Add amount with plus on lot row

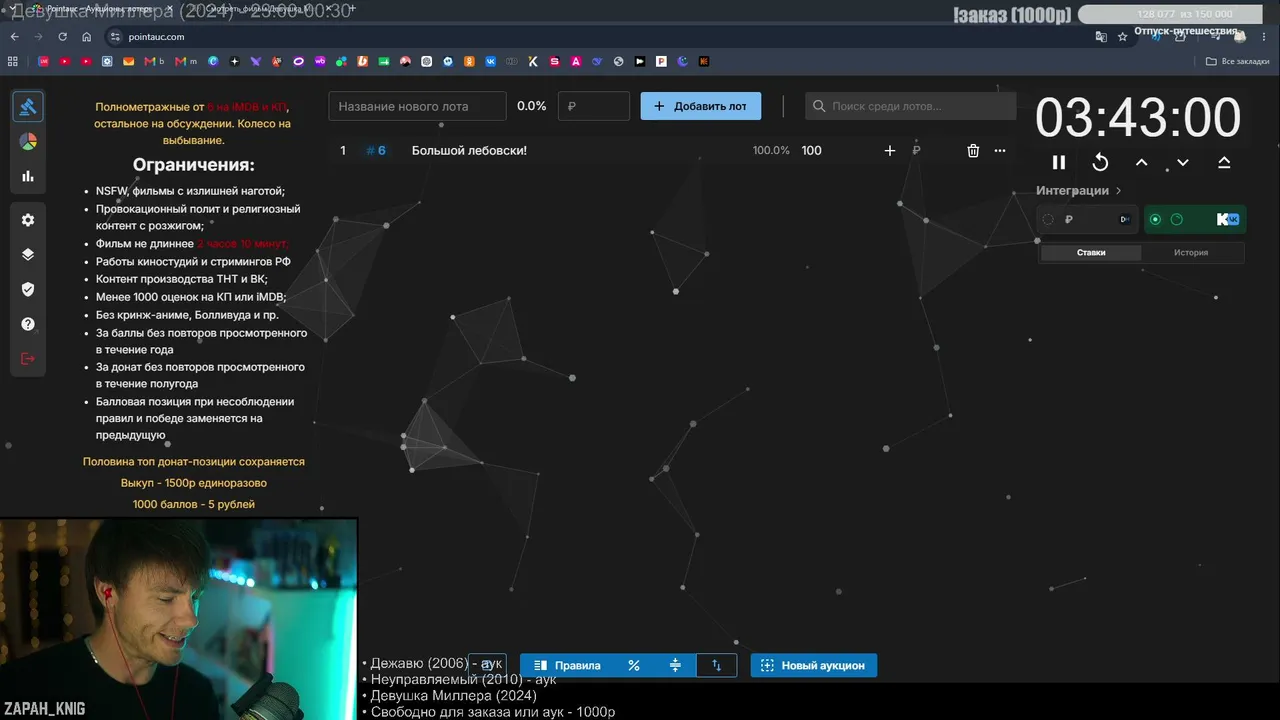tap(890, 150)
